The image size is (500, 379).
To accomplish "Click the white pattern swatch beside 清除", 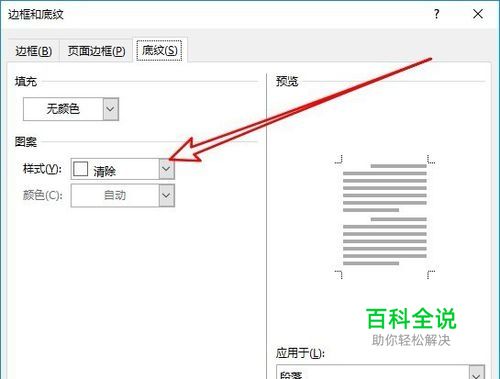I will click(80, 169).
